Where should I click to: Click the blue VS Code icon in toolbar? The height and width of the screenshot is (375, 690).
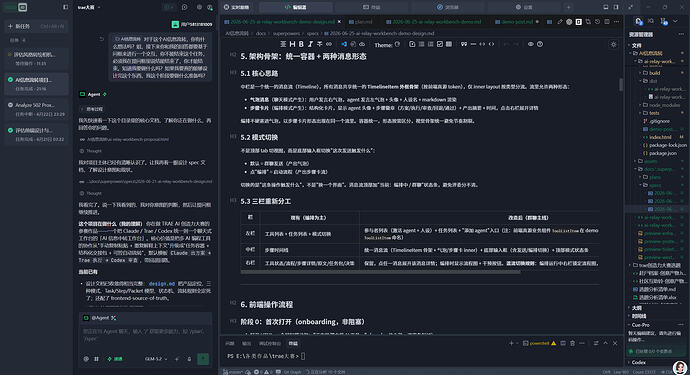tap(344, 44)
